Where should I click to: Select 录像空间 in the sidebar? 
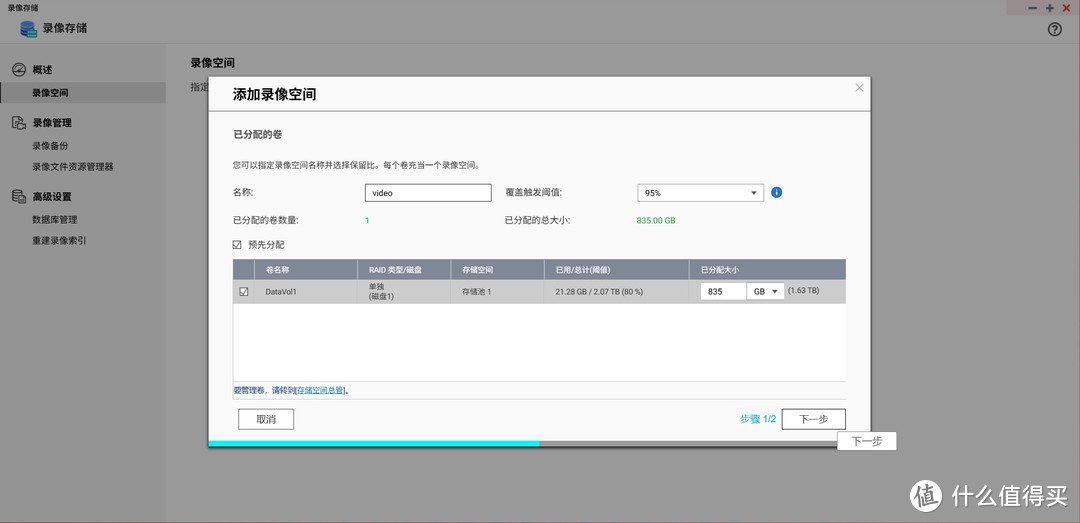(83, 92)
